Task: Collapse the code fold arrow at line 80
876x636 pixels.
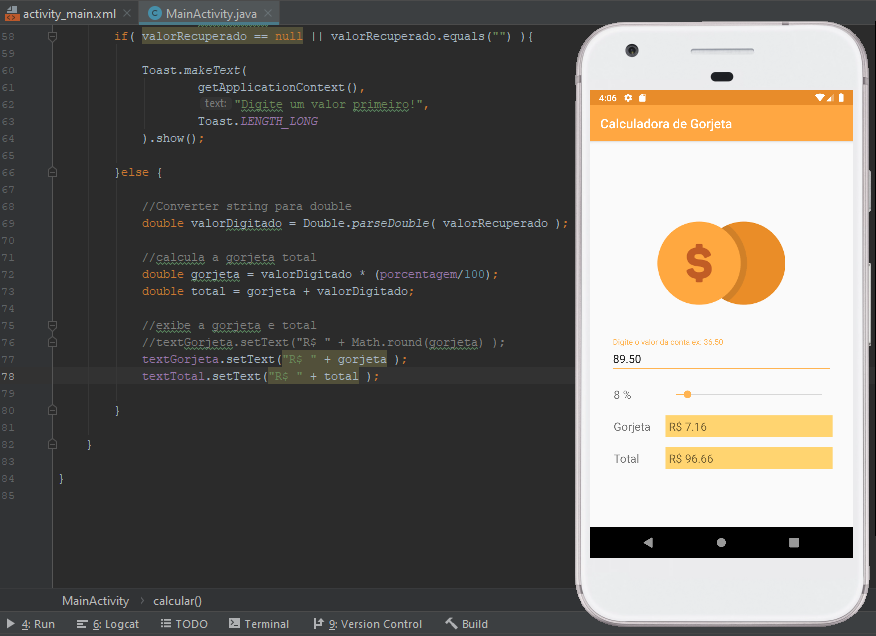Action: [x=52, y=409]
